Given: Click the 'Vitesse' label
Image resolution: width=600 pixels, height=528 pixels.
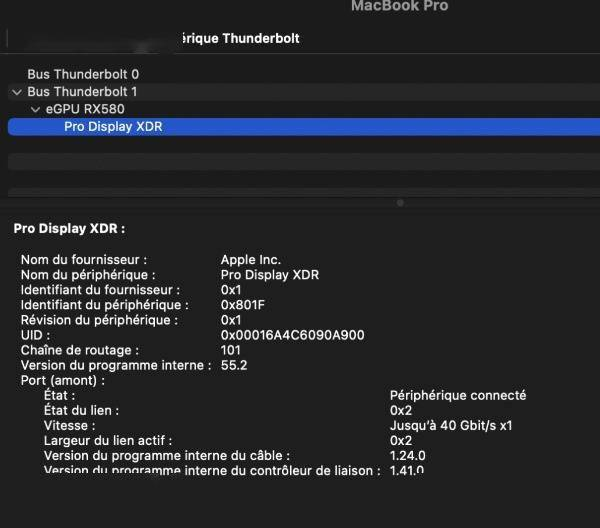Looking at the screenshot, I should tap(69, 426).
